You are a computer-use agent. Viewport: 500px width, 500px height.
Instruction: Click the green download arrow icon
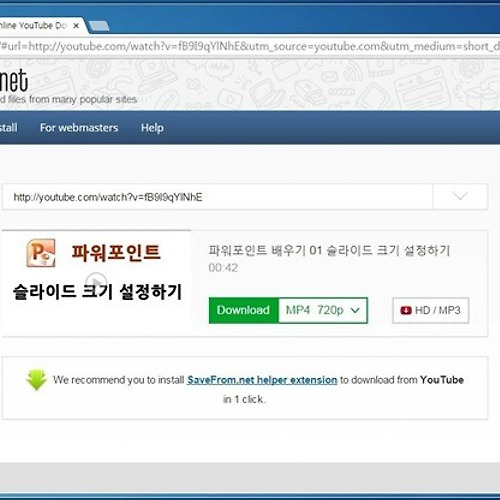[36, 380]
